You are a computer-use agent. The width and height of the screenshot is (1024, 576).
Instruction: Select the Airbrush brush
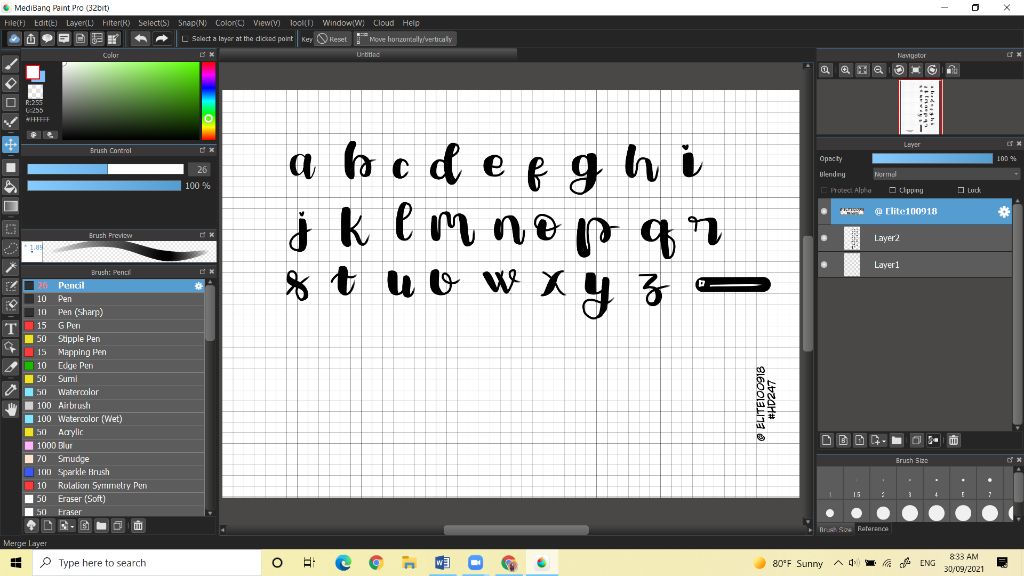click(114, 406)
